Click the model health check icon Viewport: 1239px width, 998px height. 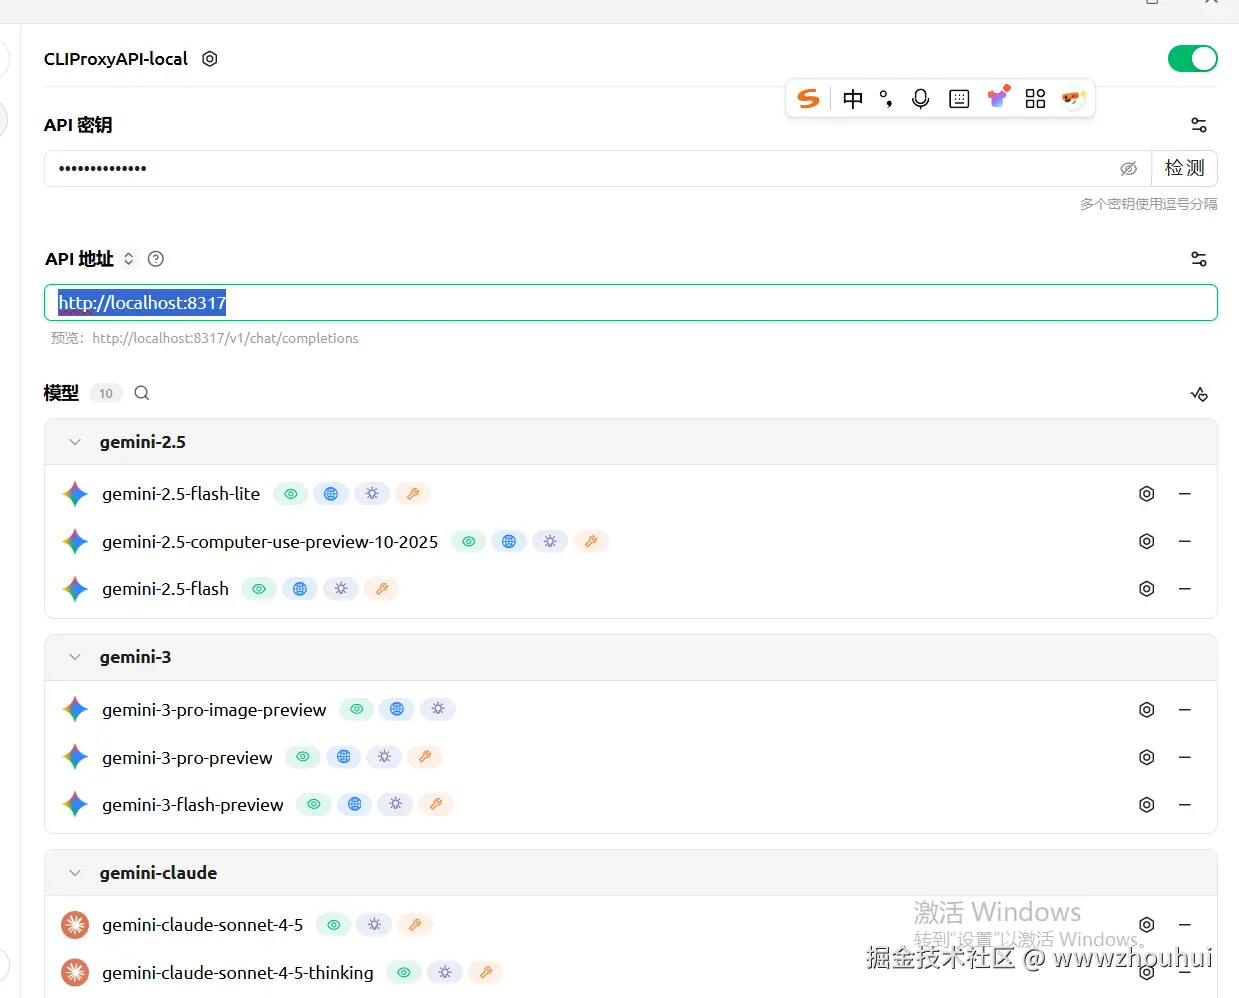tap(1199, 394)
